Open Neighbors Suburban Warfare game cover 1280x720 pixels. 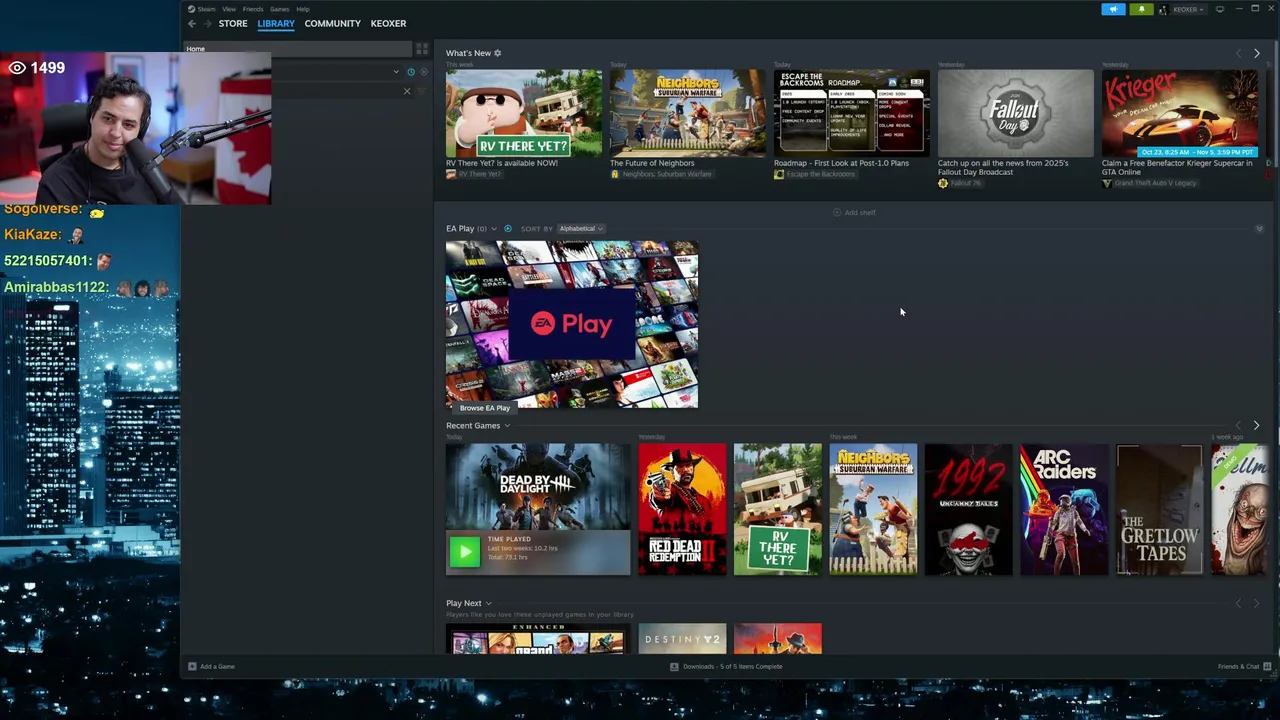pos(873,510)
